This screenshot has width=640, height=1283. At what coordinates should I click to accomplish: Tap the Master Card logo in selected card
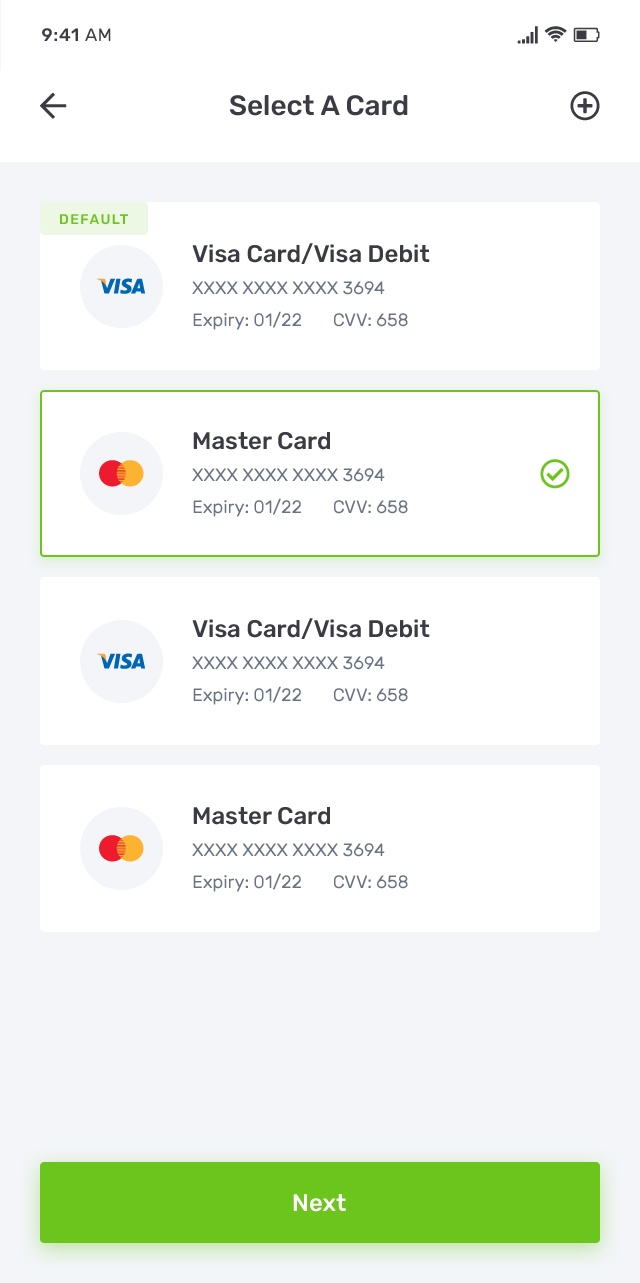(x=121, y=473)
